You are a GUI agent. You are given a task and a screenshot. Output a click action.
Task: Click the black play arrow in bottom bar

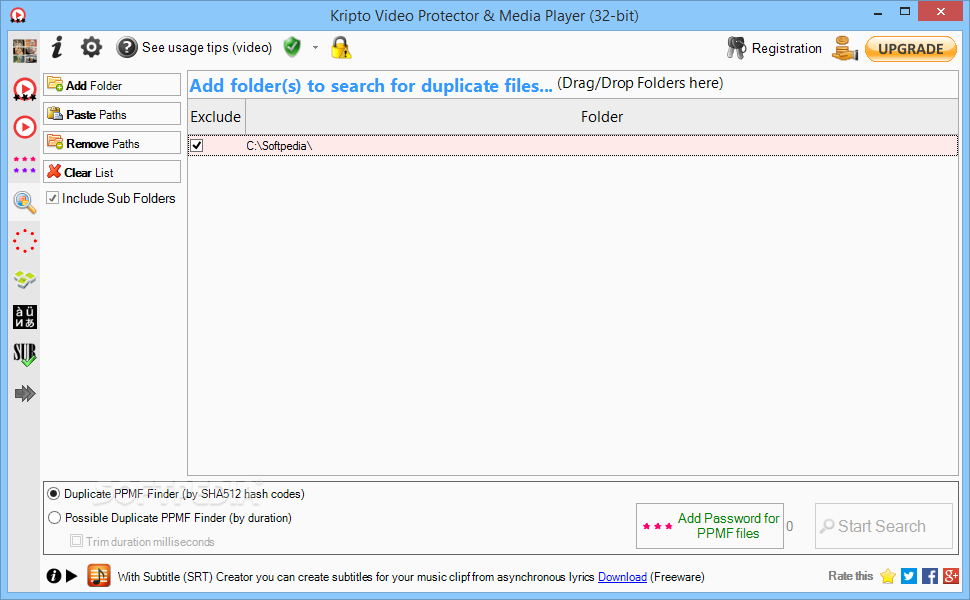pyautogui.click(x=72, y=576)
